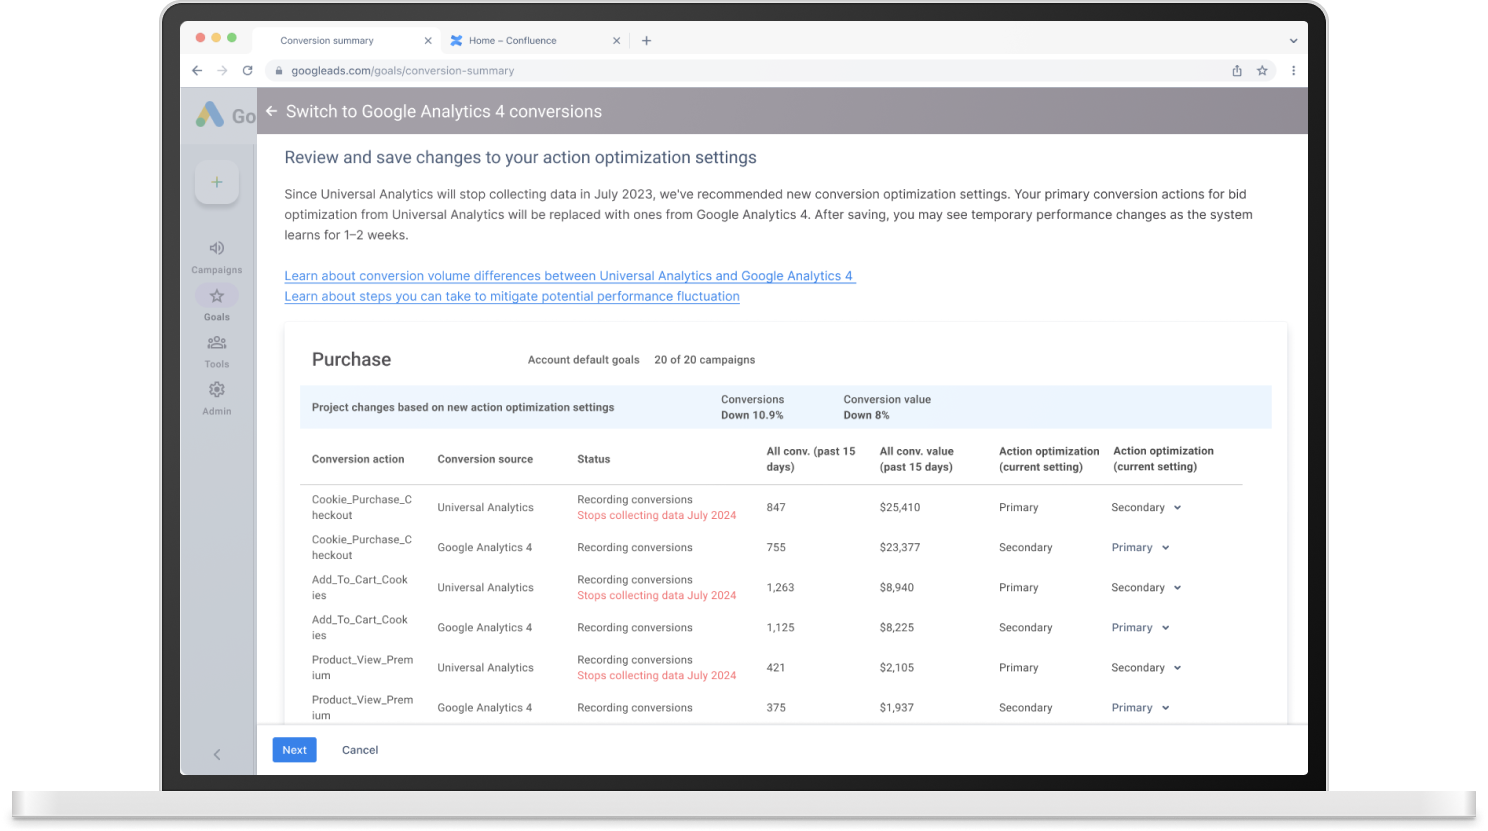Click the Google Ads logo
This screenshot has width=1488, height=831.
click(x=210, y=115)
